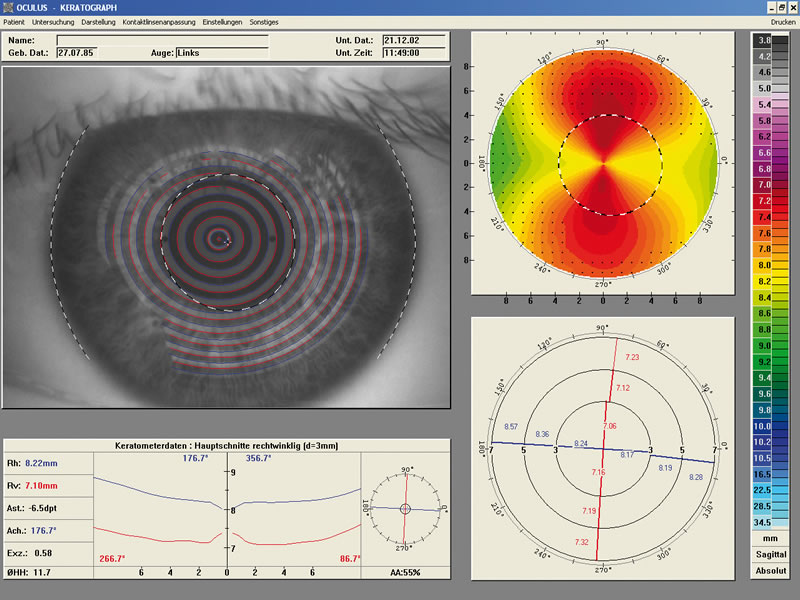Open the Untersuchung menu
This screenshot has width=800, height=600.
[x=53, y=22]
